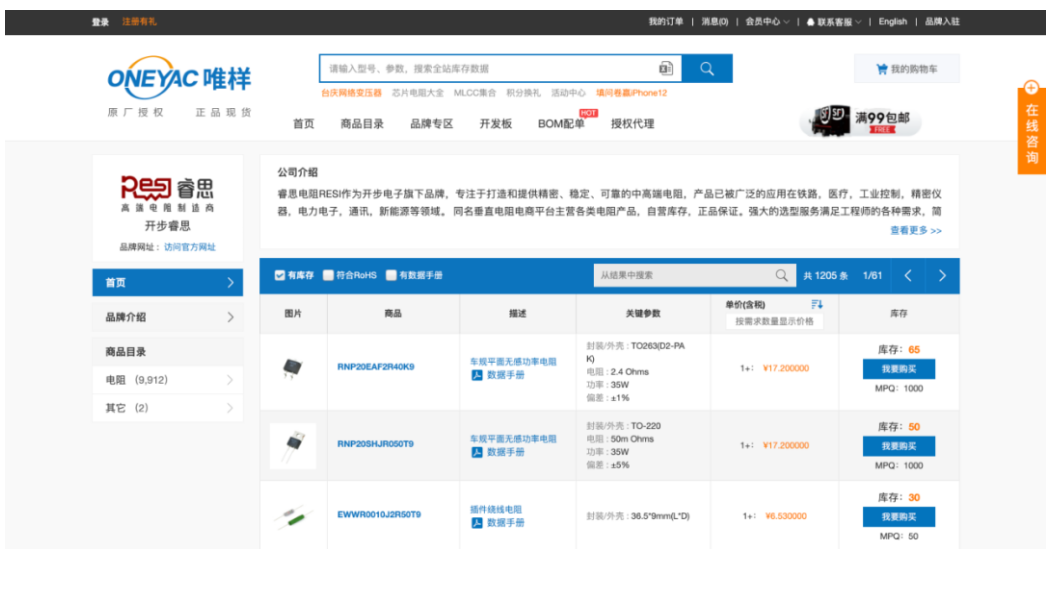Click the price sort icon

click(x=817, y=304)
